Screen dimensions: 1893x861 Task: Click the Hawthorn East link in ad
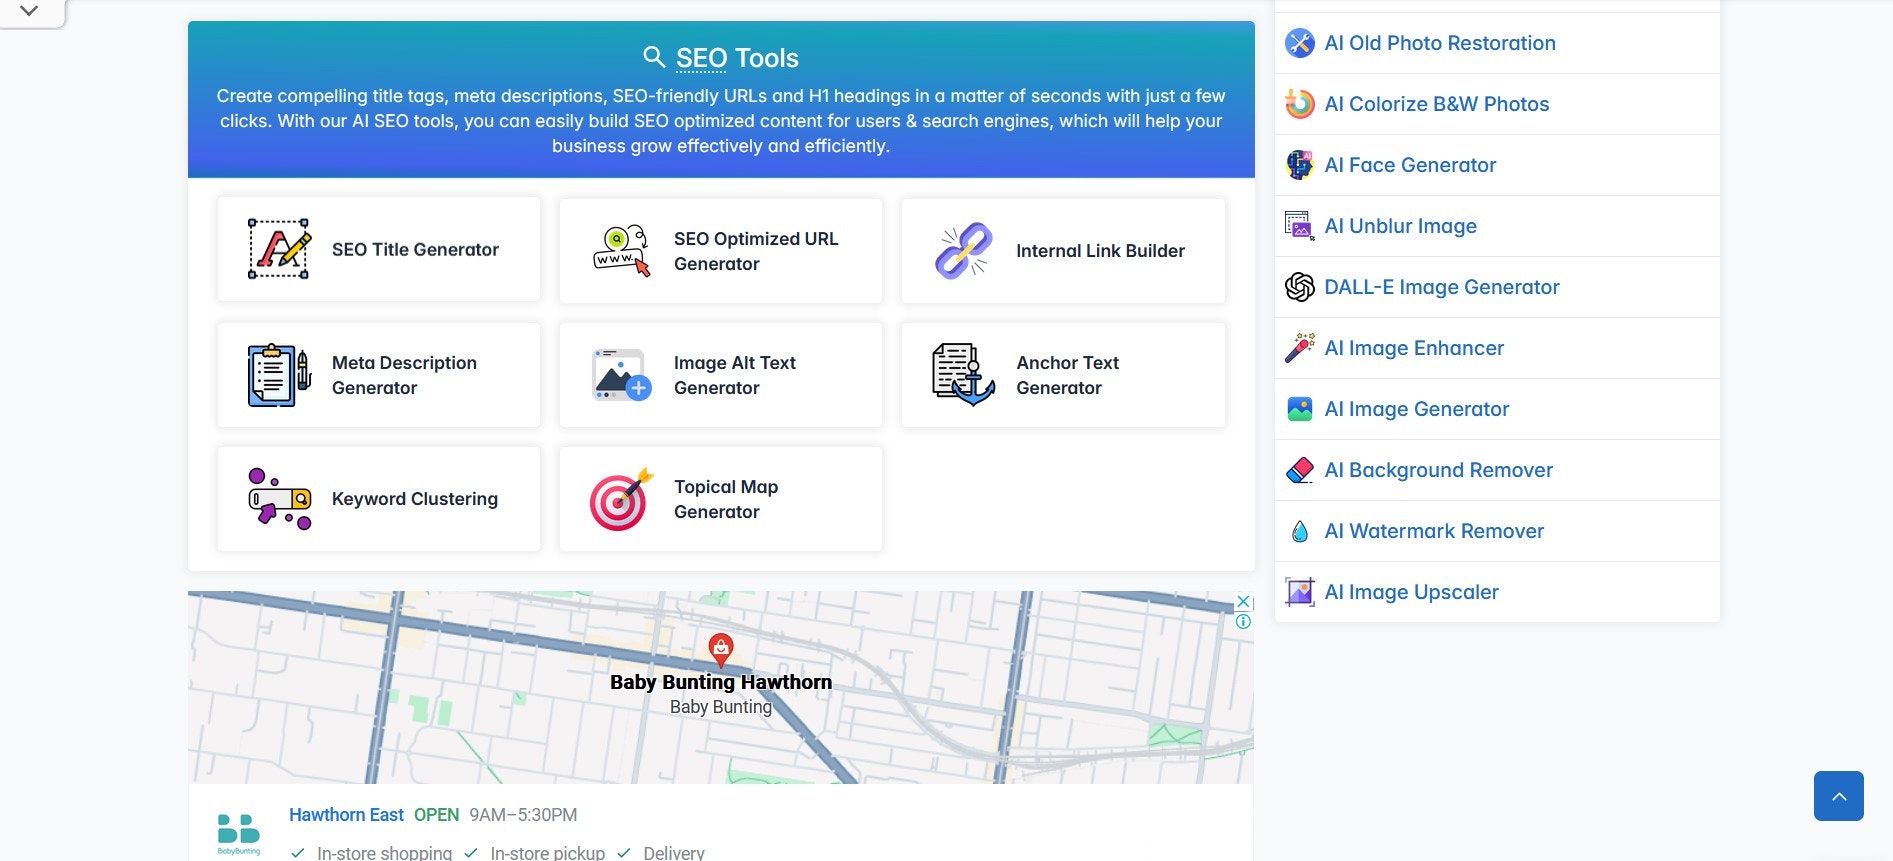pyautogui.click(x=346, y=815)
